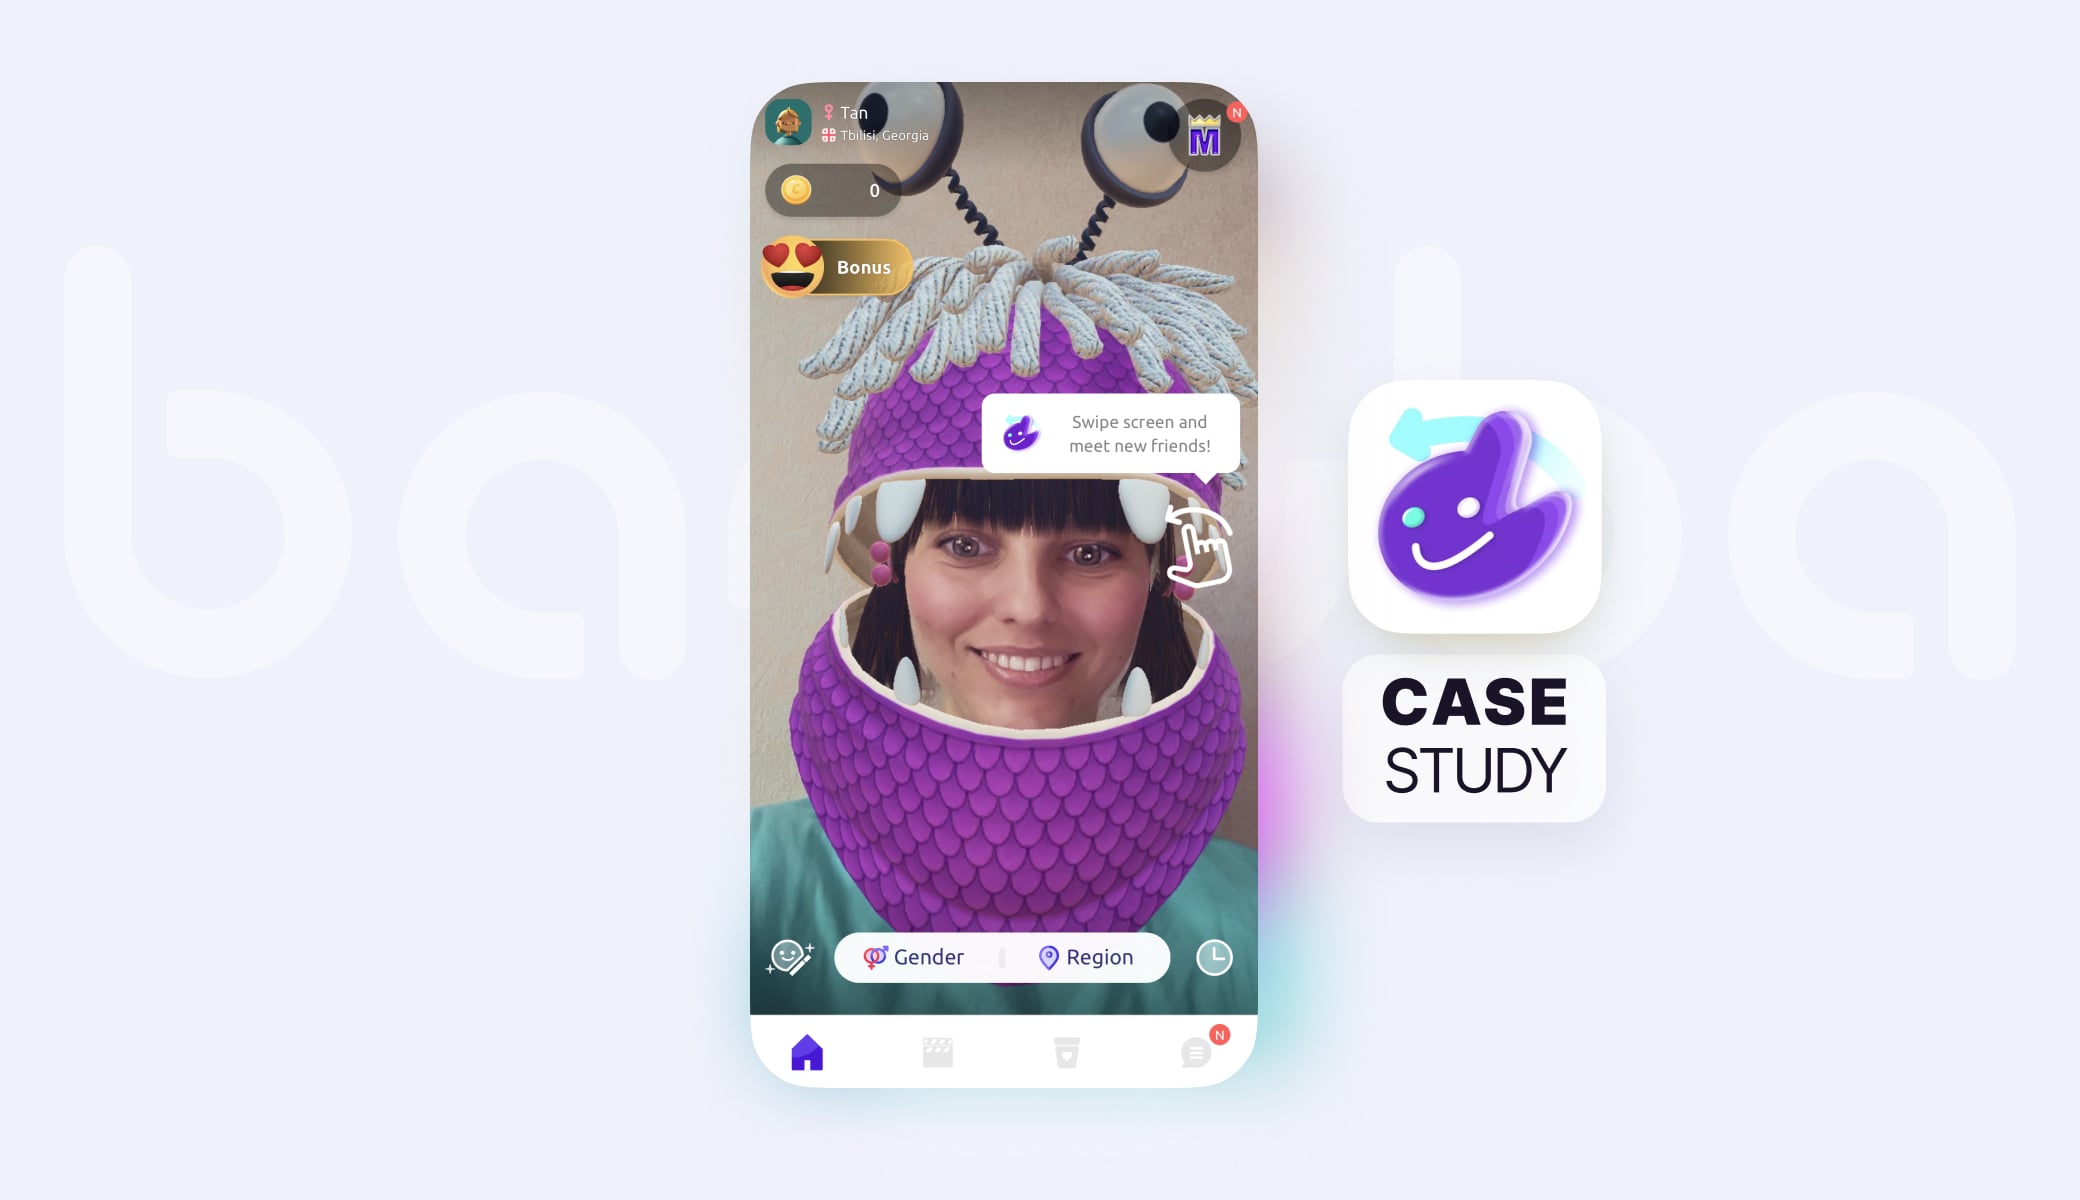Image resolution: width=2080 pixels, height=1200 pixels.
Task: Click the recent/history clock icon
Action: (x=1216, y=957)
